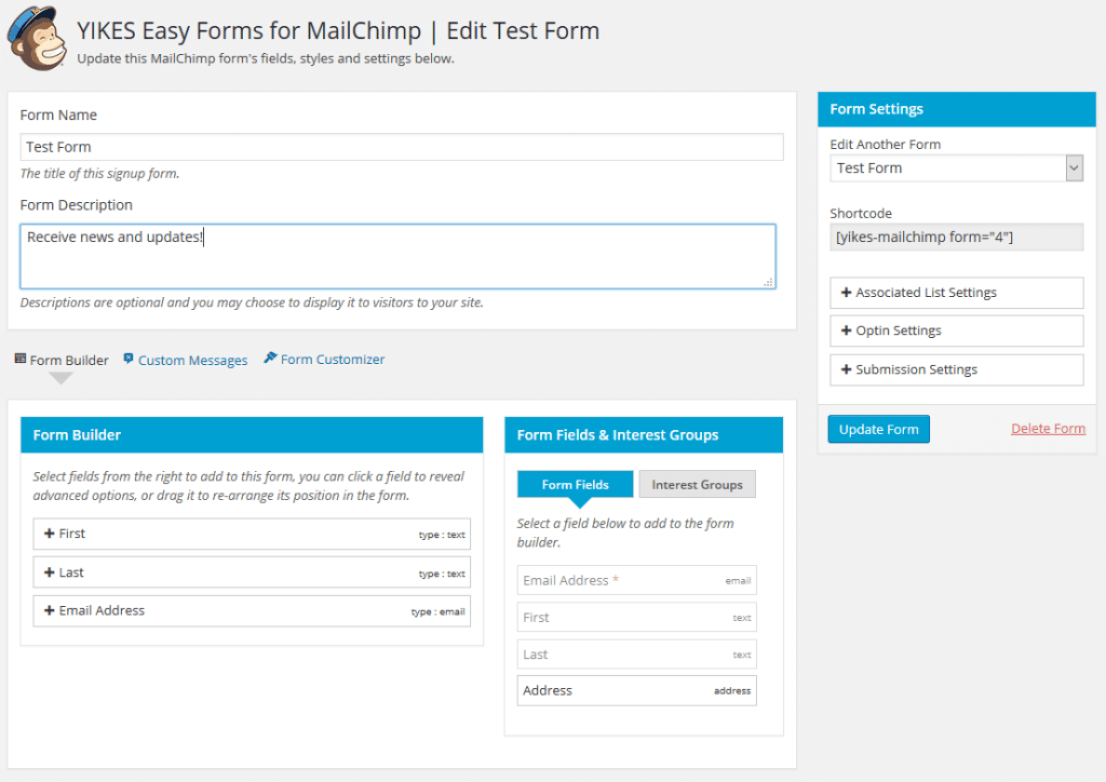Click the Form Customizer pin icon

[270, 358]
